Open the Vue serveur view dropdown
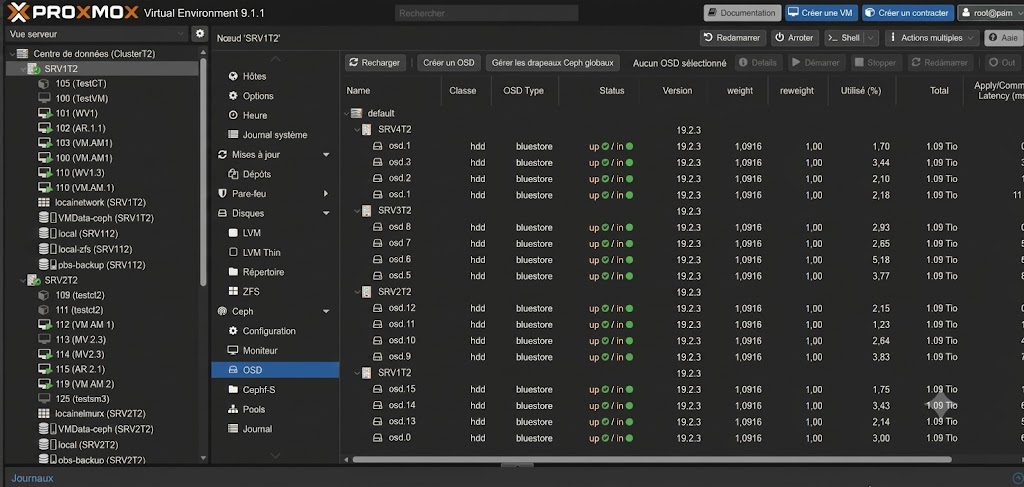The height and width of the screenshot is (487, 1024). 97,34
